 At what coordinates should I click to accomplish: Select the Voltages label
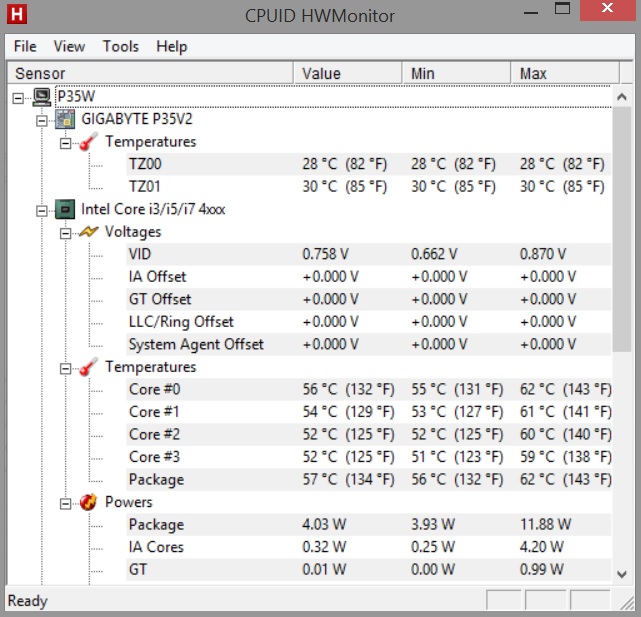pos(133,232)
